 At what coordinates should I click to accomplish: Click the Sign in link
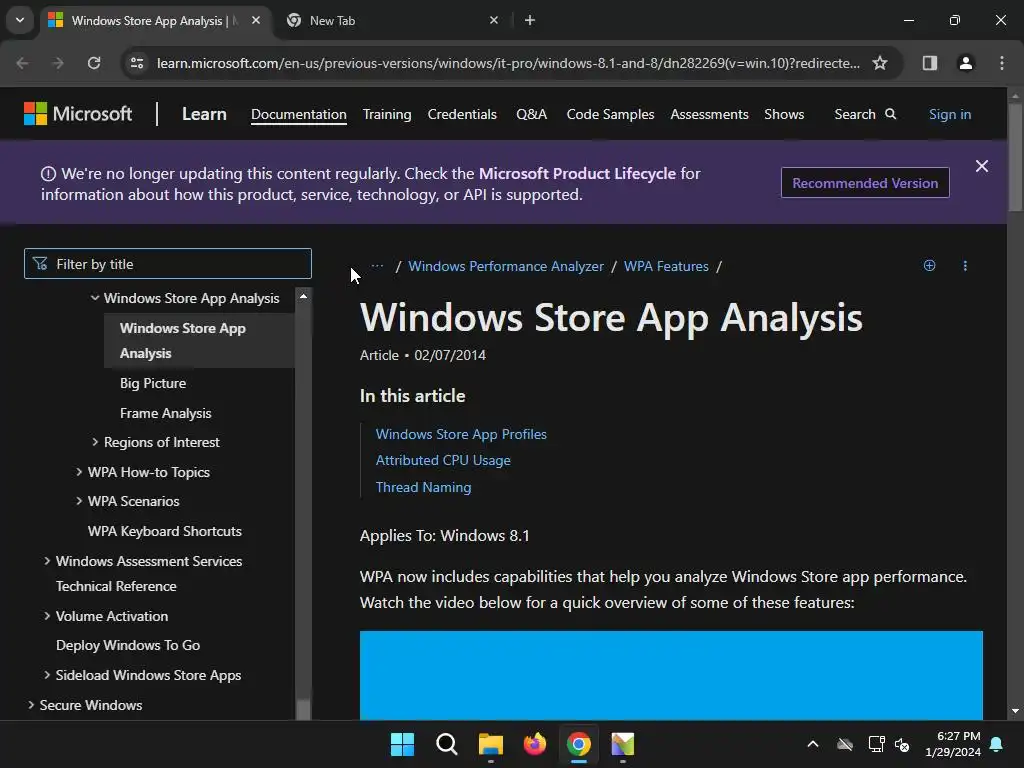(x=950, y=114)
